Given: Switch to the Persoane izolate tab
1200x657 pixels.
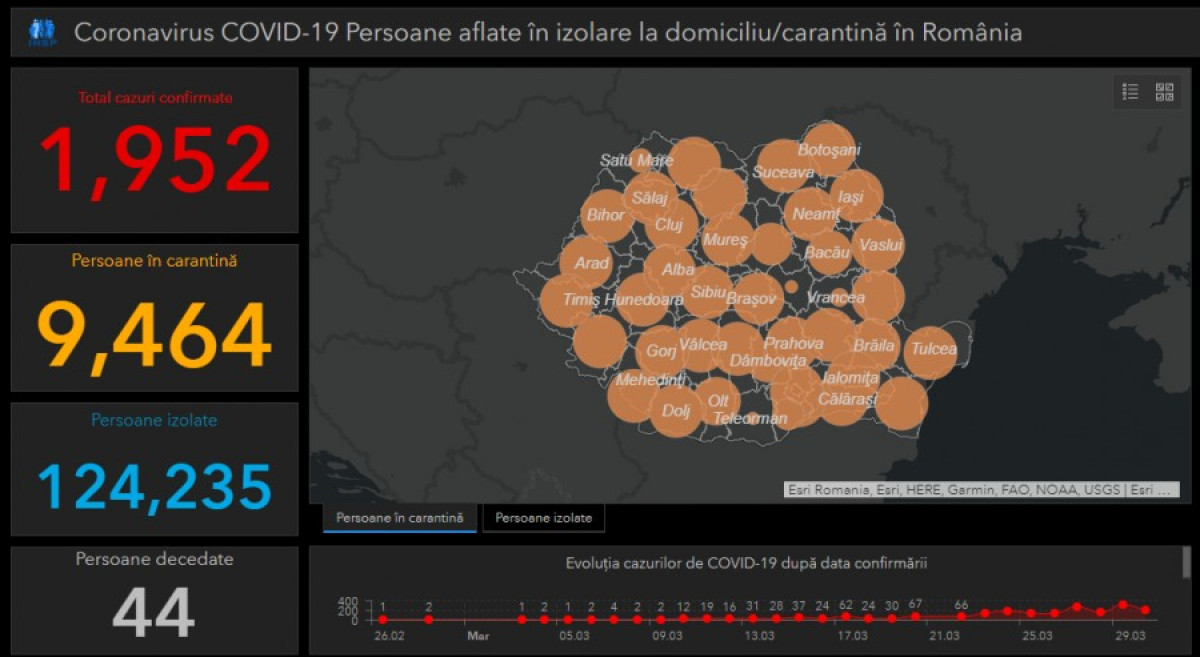Looking at the screenshot, I should pyautogui.click(x=543, y=518).
